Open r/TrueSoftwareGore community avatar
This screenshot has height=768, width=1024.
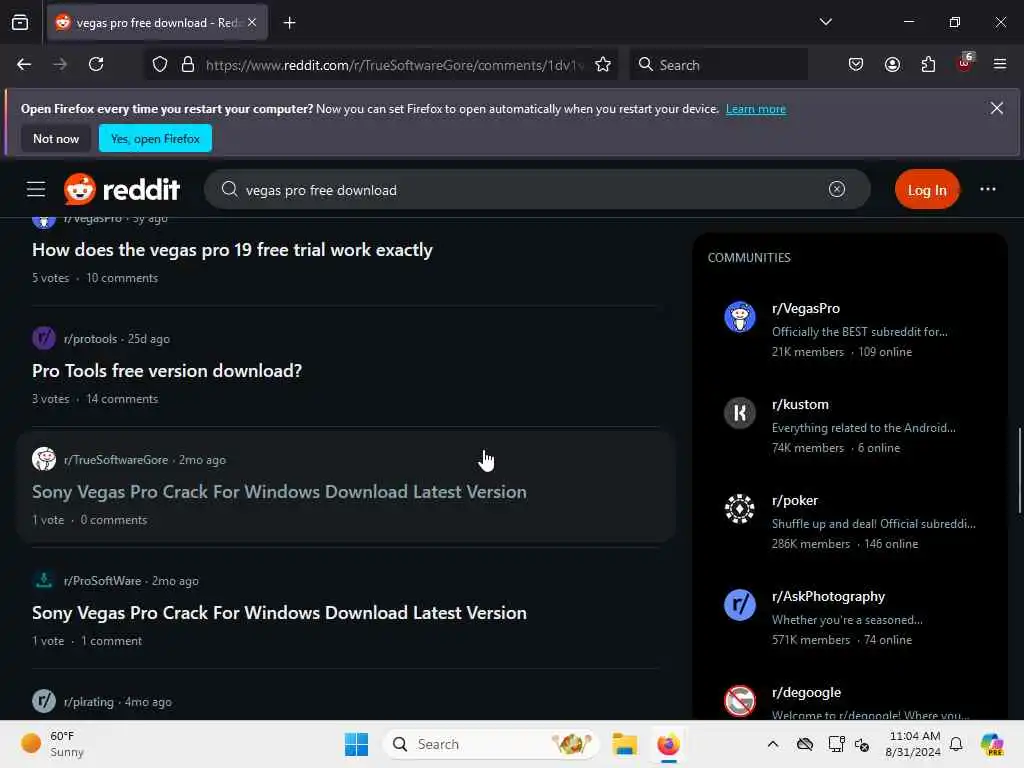(x=44, y=459)
